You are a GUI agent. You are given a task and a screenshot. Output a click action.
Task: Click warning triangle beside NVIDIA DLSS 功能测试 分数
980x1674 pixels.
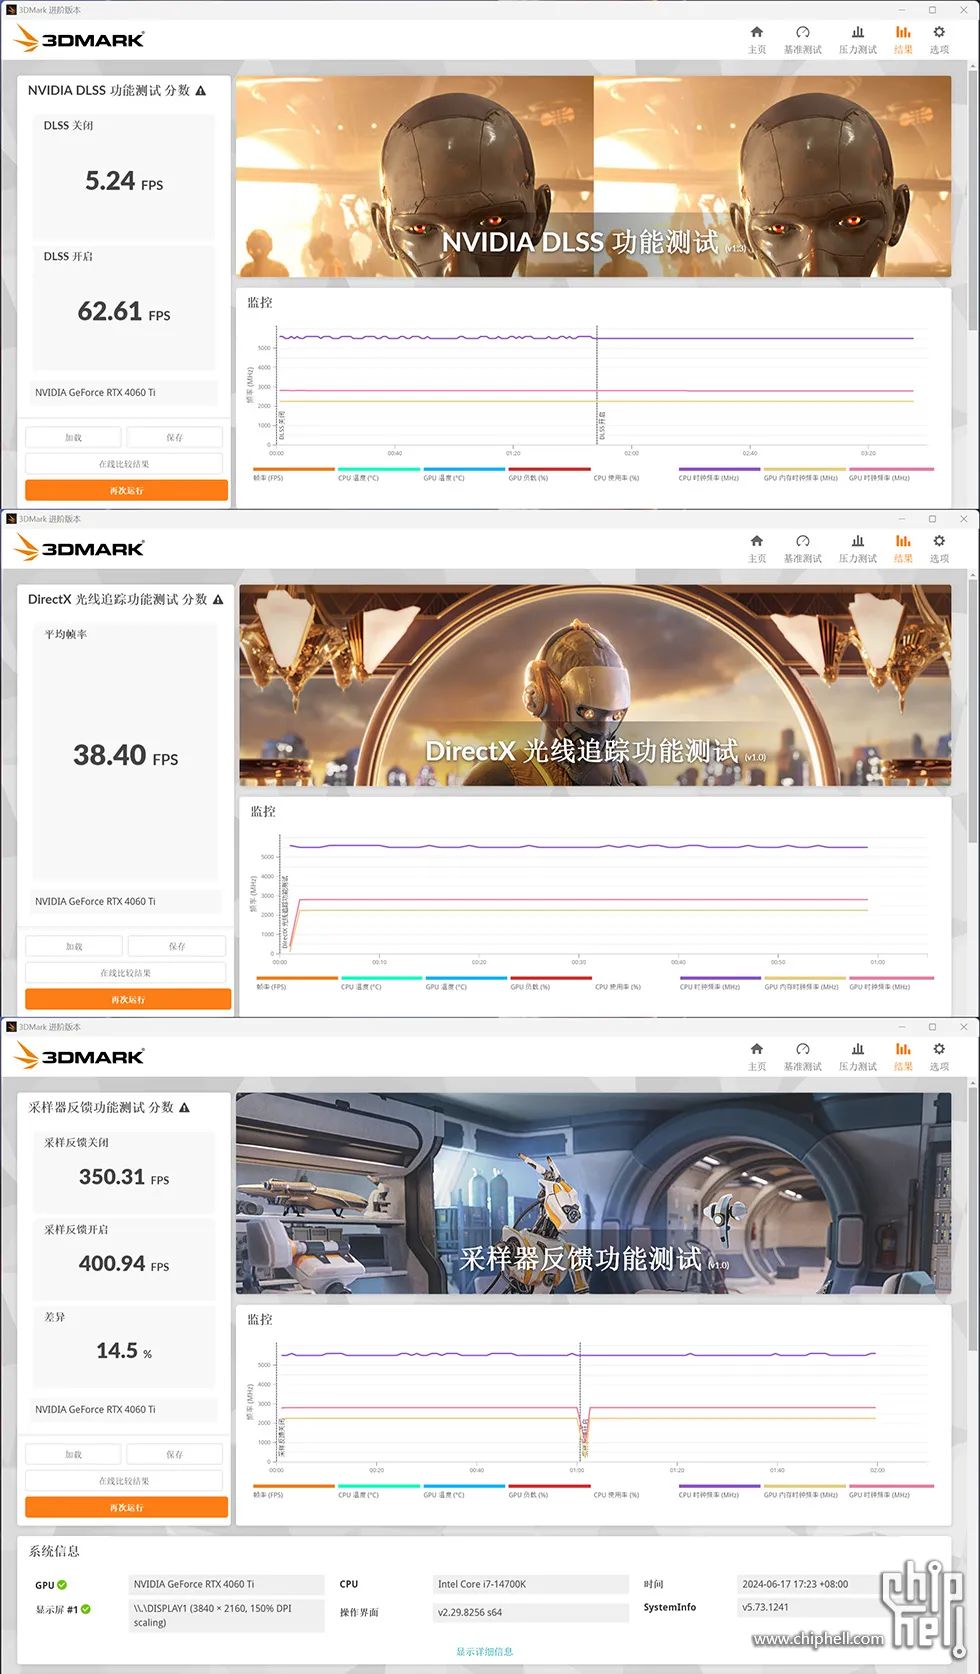[x=201, y=90]
